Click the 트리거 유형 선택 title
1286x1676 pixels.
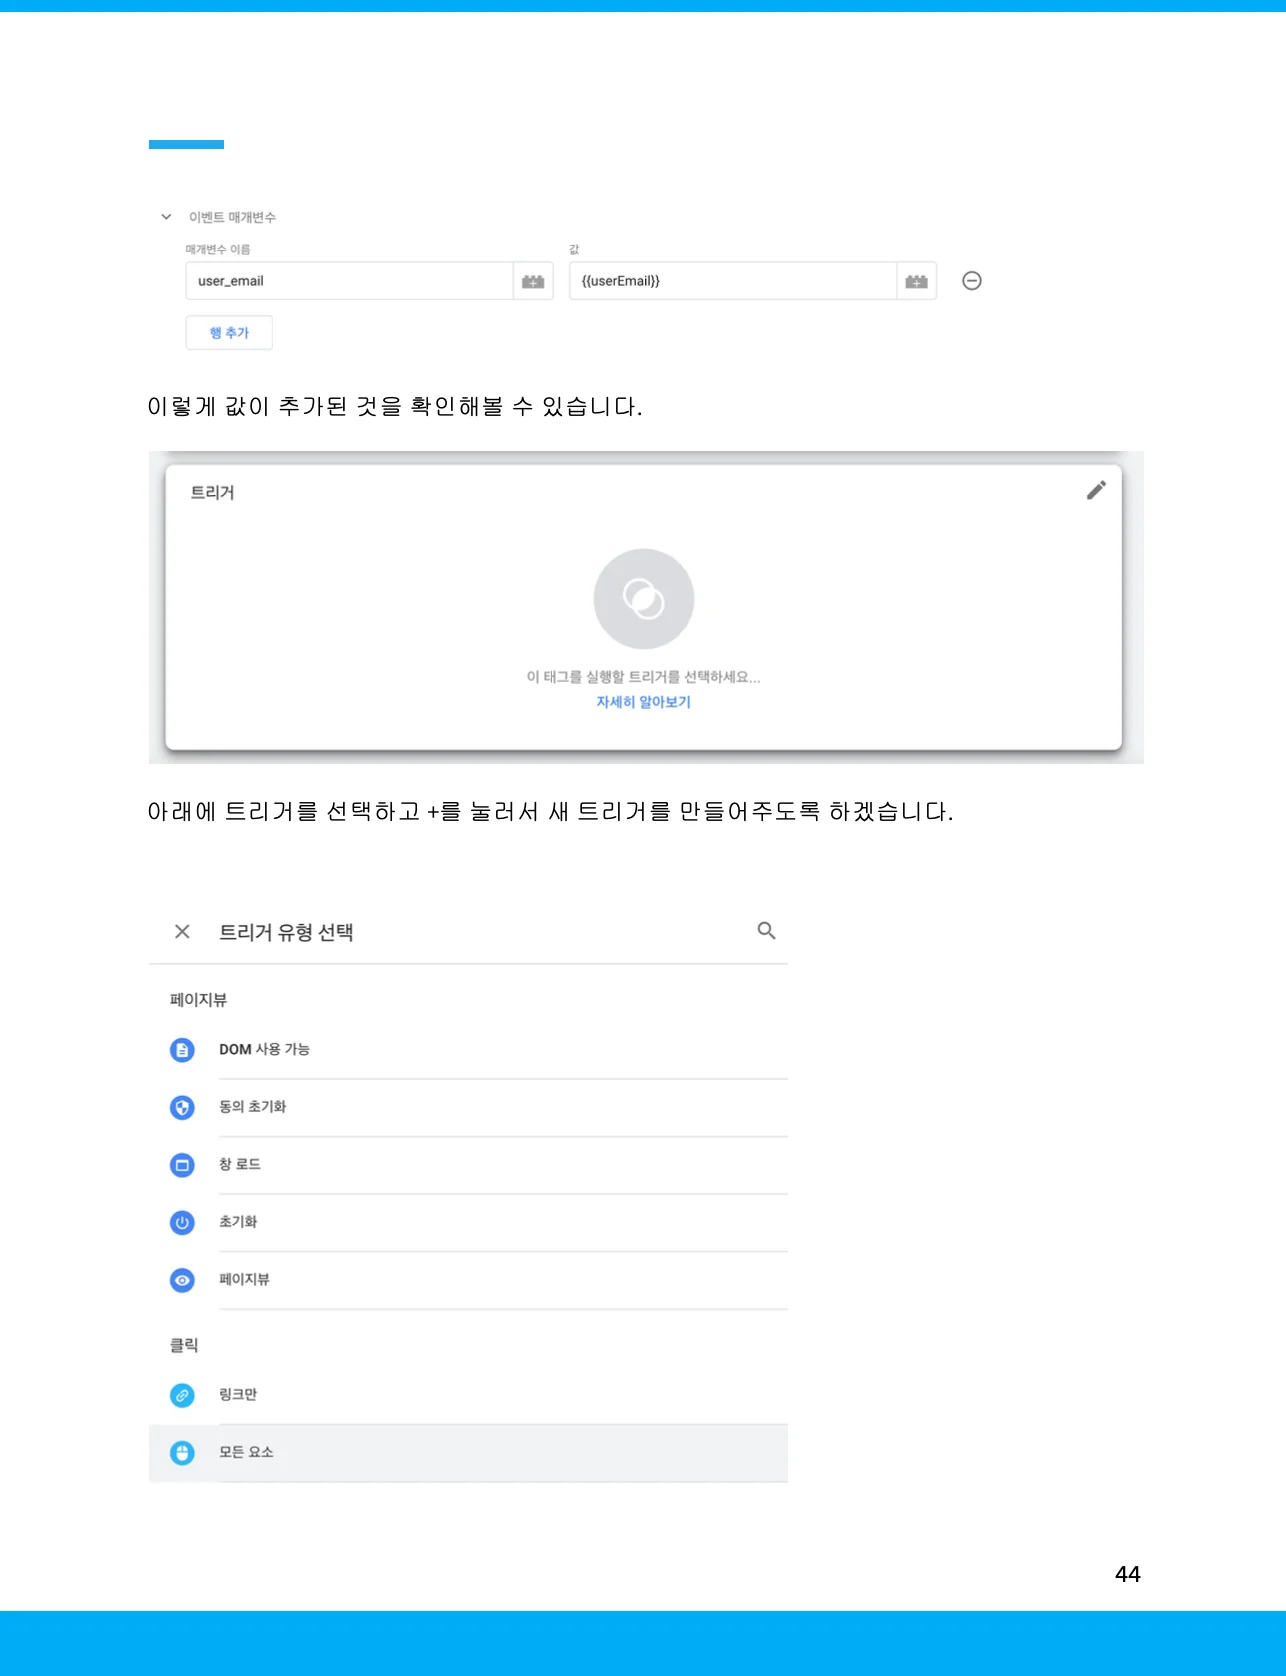pyautogui.click(x=286, y=932)
